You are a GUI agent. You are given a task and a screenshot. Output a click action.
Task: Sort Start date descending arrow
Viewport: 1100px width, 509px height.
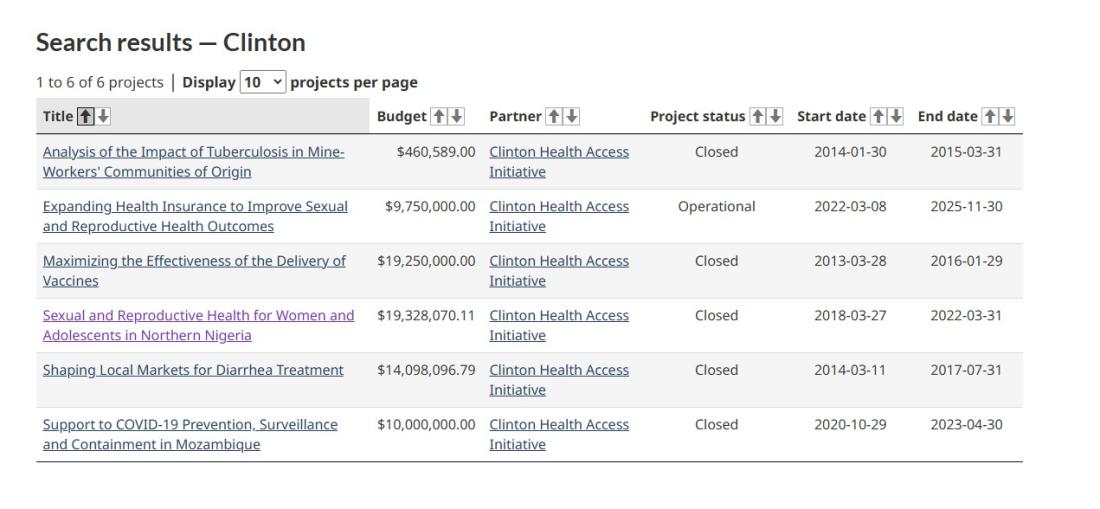click(896, 116)
